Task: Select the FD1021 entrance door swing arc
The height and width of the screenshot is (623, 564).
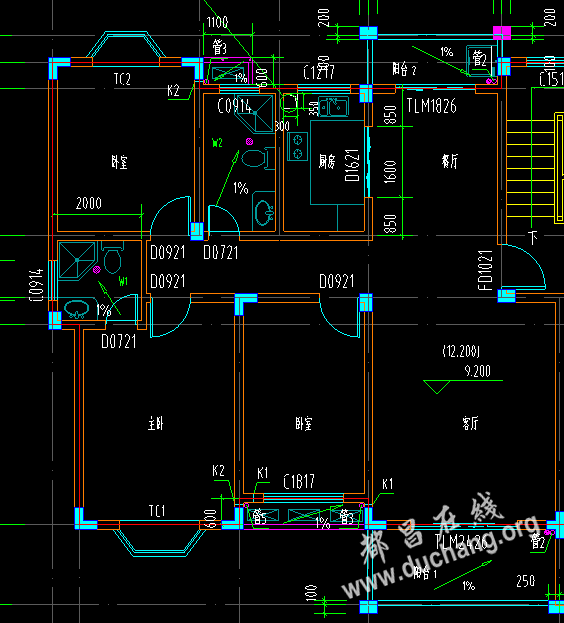Action: click(525, 266)
